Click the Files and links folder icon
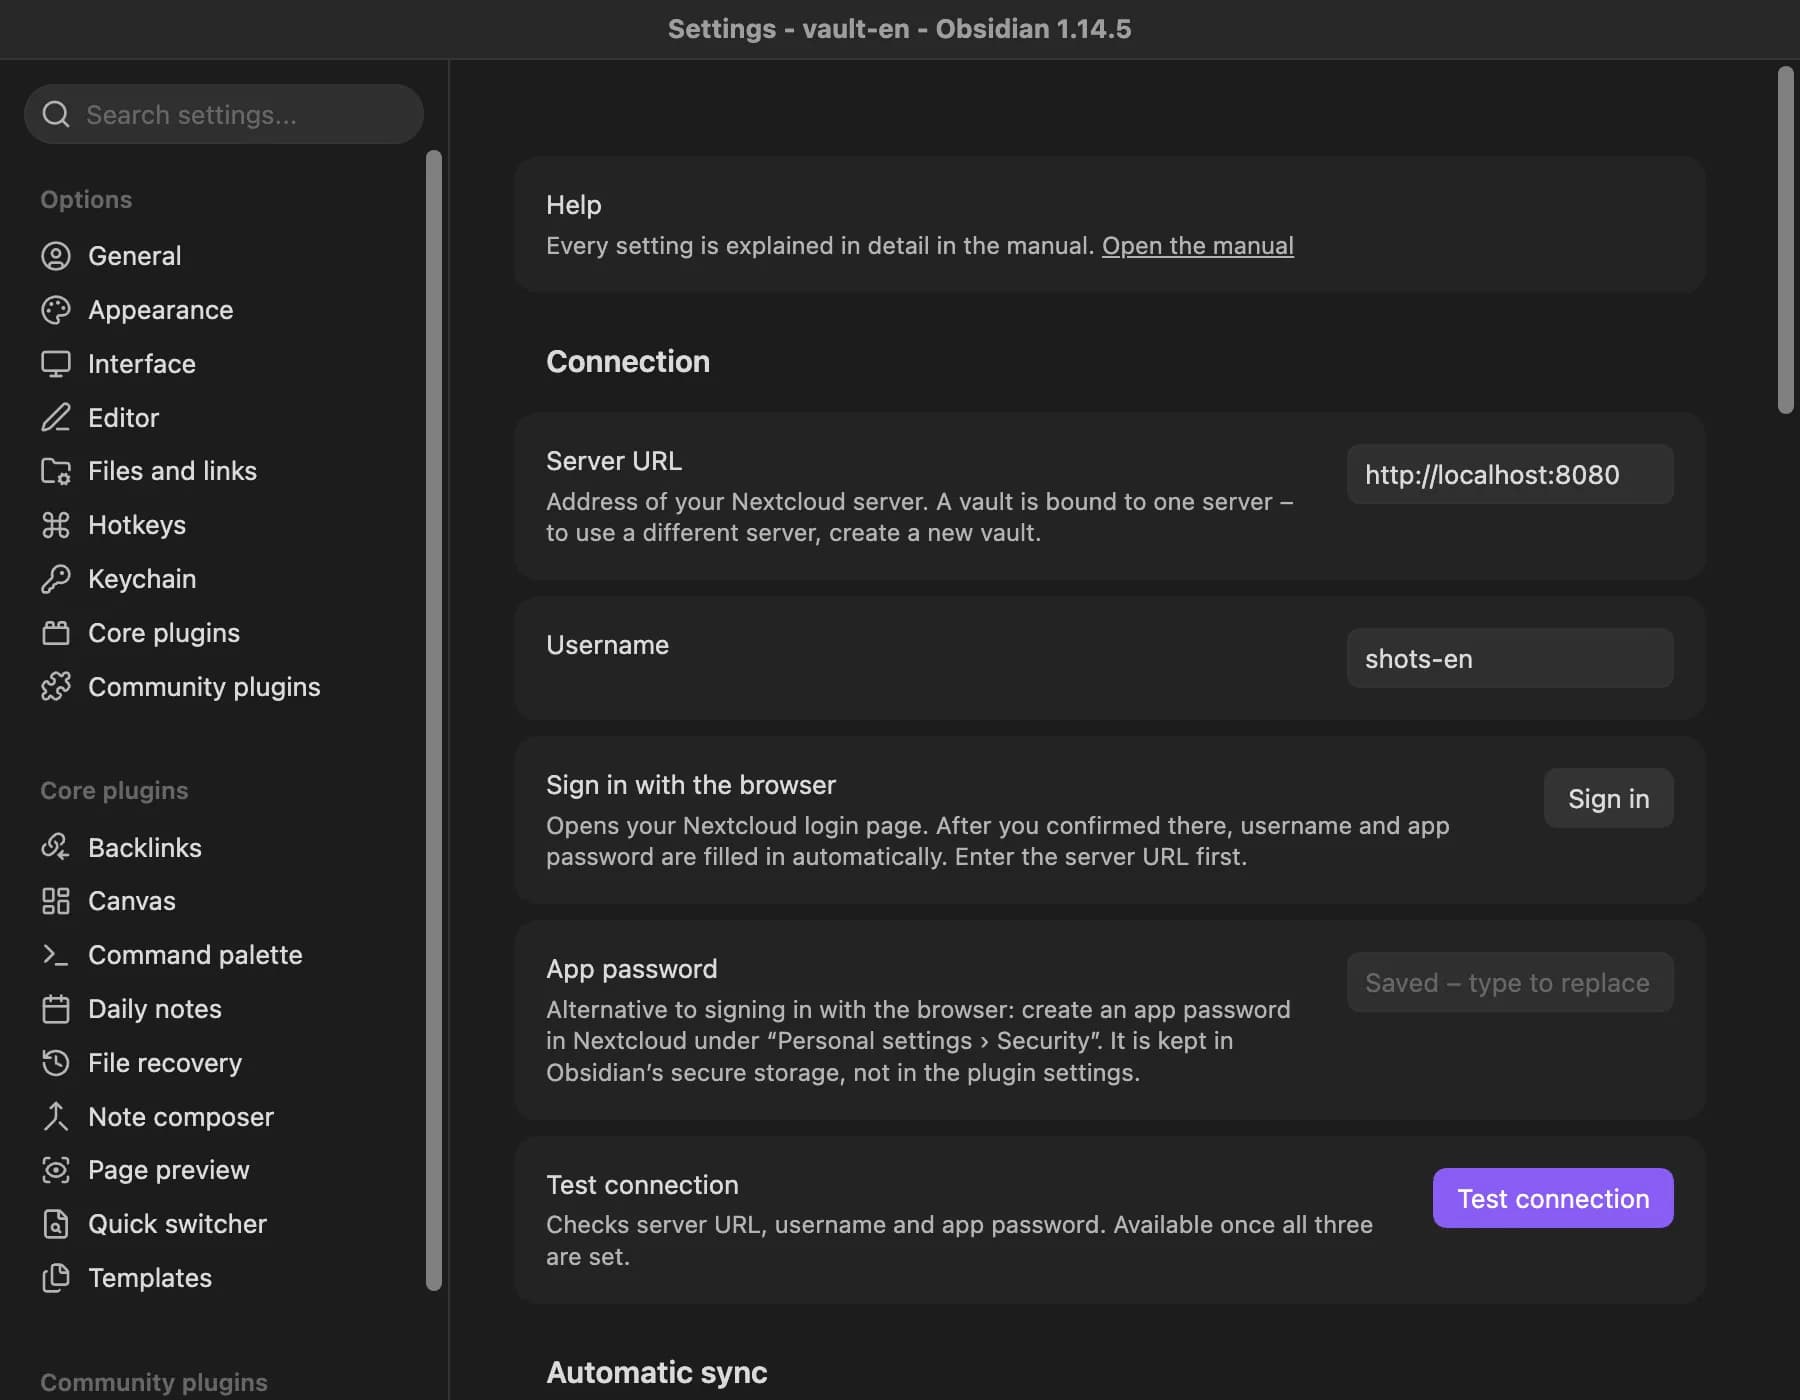 pyautogui.click(x=56, y=471)
